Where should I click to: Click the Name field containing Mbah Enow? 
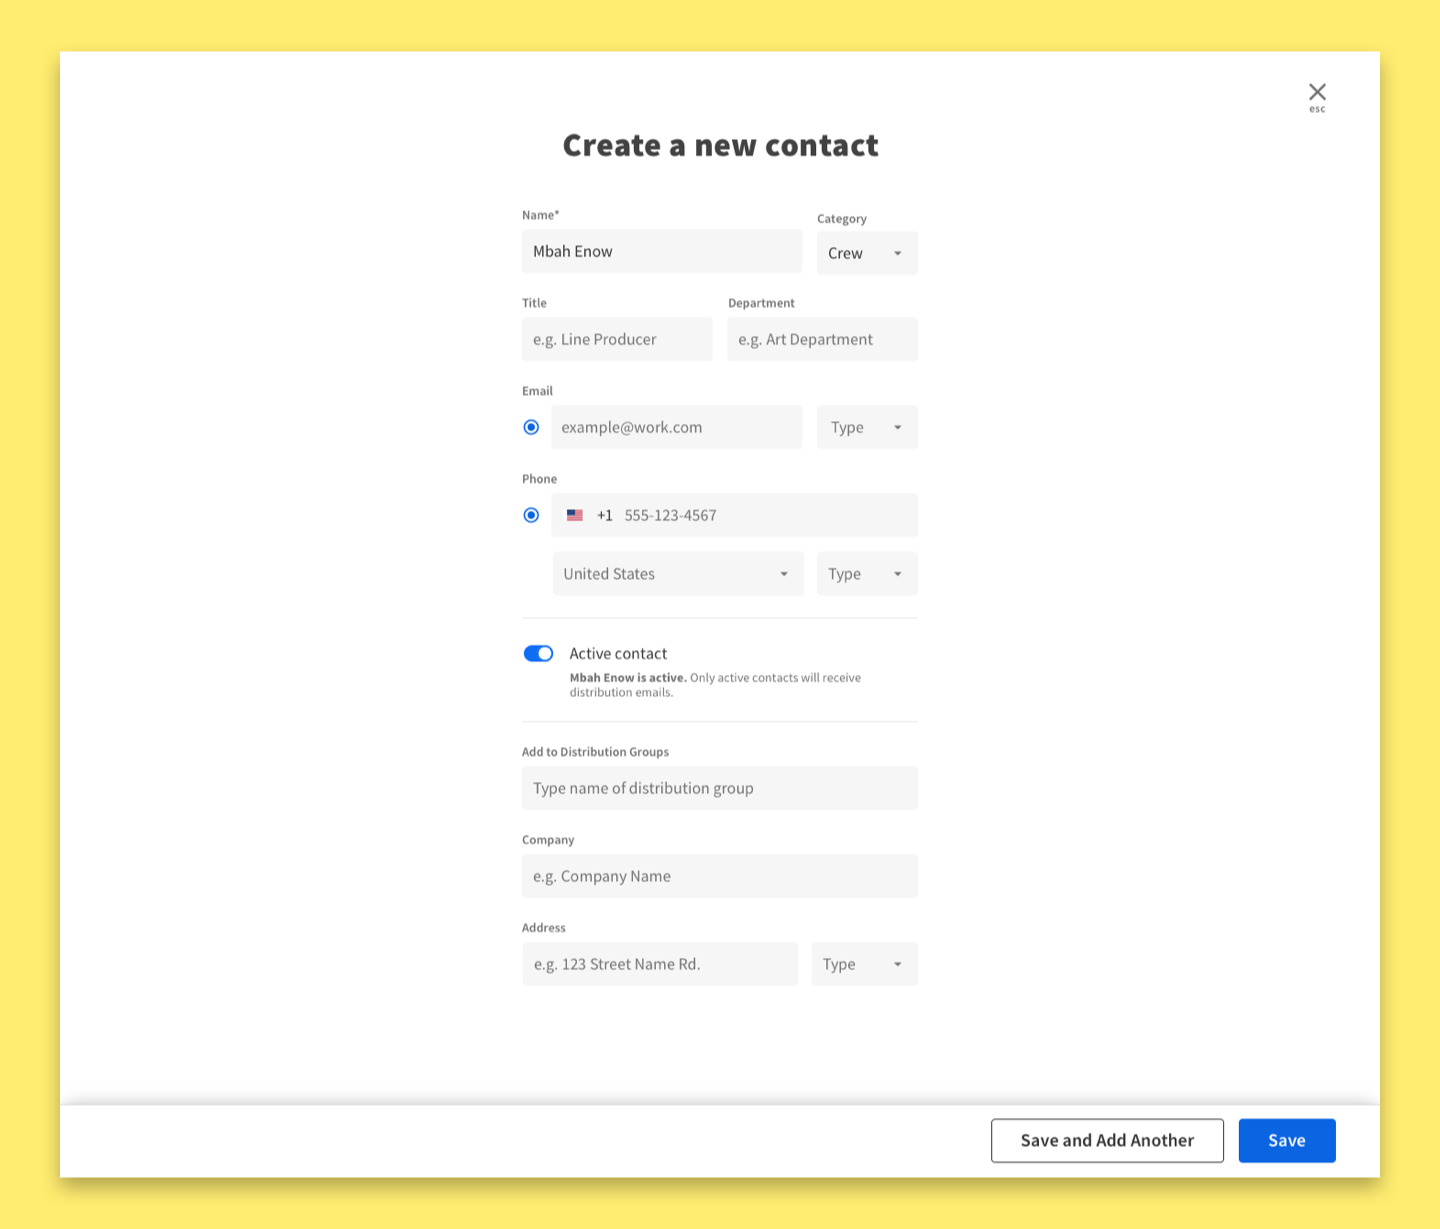[x=661, y=251]
